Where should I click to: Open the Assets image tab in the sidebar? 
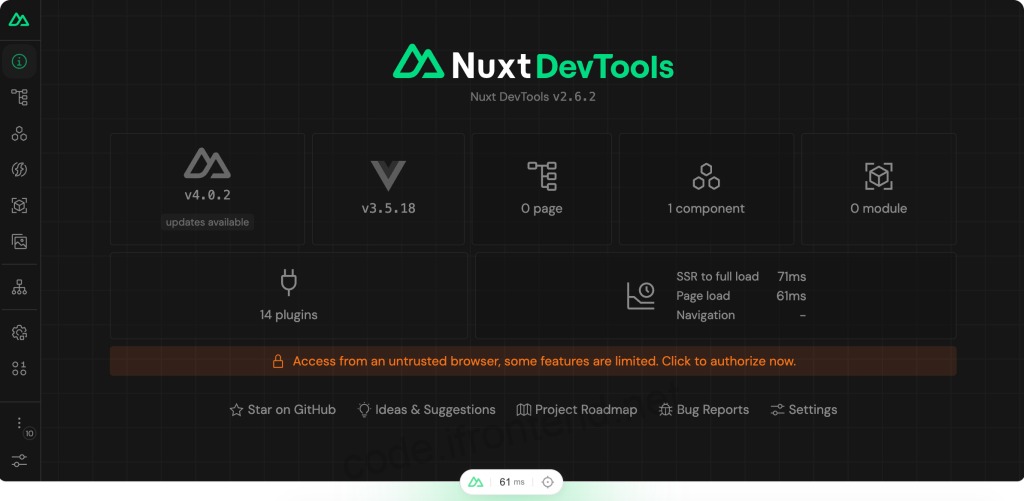tap(20, 242)
